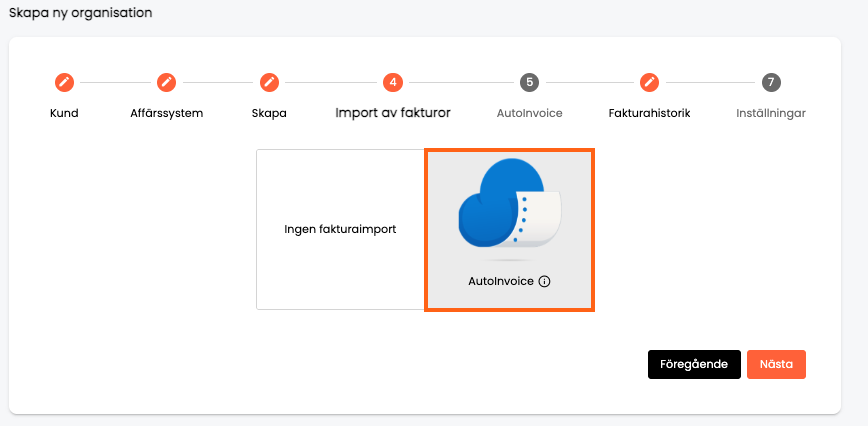This screenshot has height=426, width=868.
Task: Click the Affärssystem step pencil icon
Action: tap(167, 83)
